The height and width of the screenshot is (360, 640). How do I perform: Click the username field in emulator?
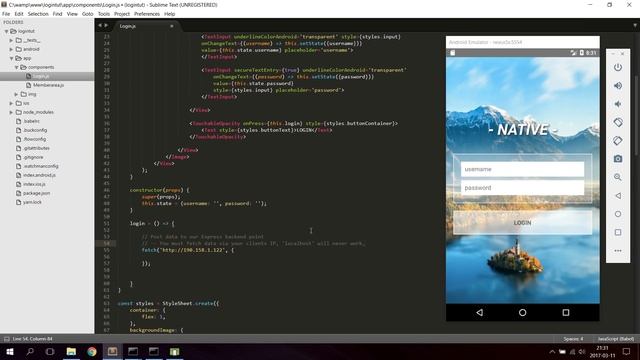tap(522, 169)
